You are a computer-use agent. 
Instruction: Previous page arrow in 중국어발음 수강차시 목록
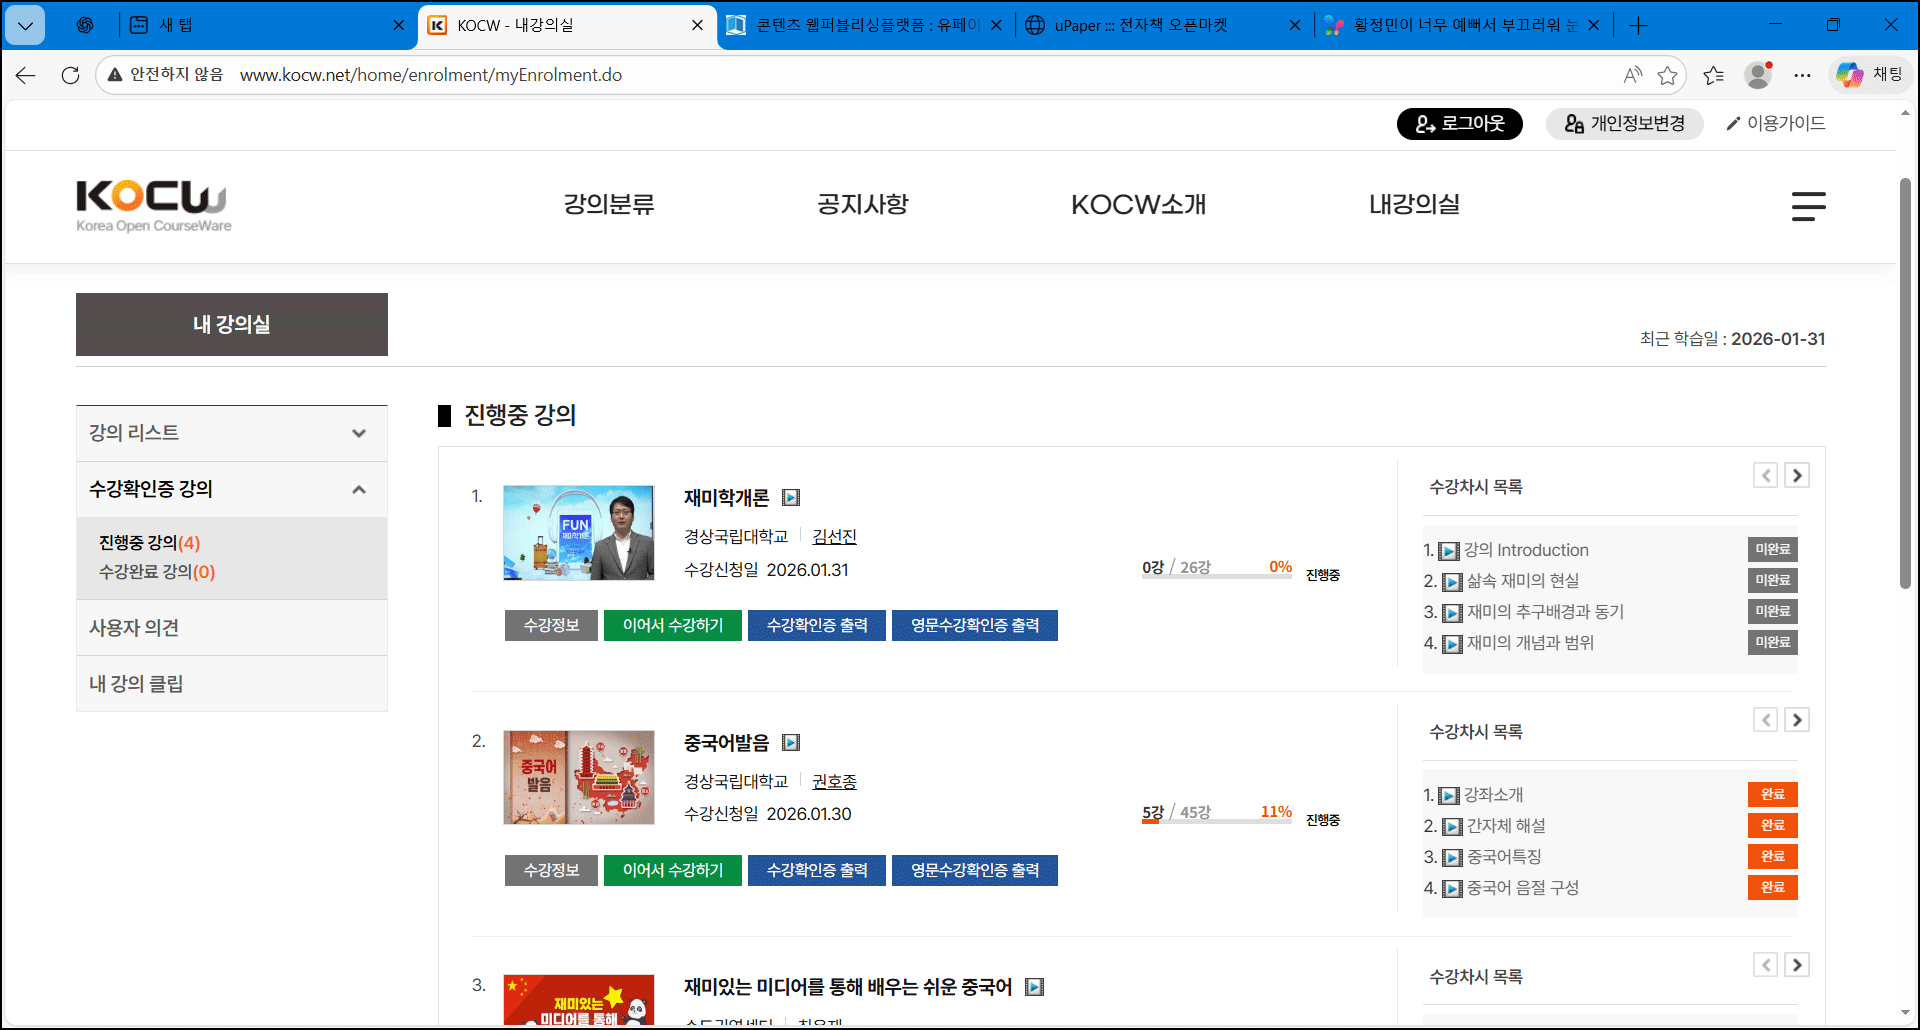coord(1766,720)
